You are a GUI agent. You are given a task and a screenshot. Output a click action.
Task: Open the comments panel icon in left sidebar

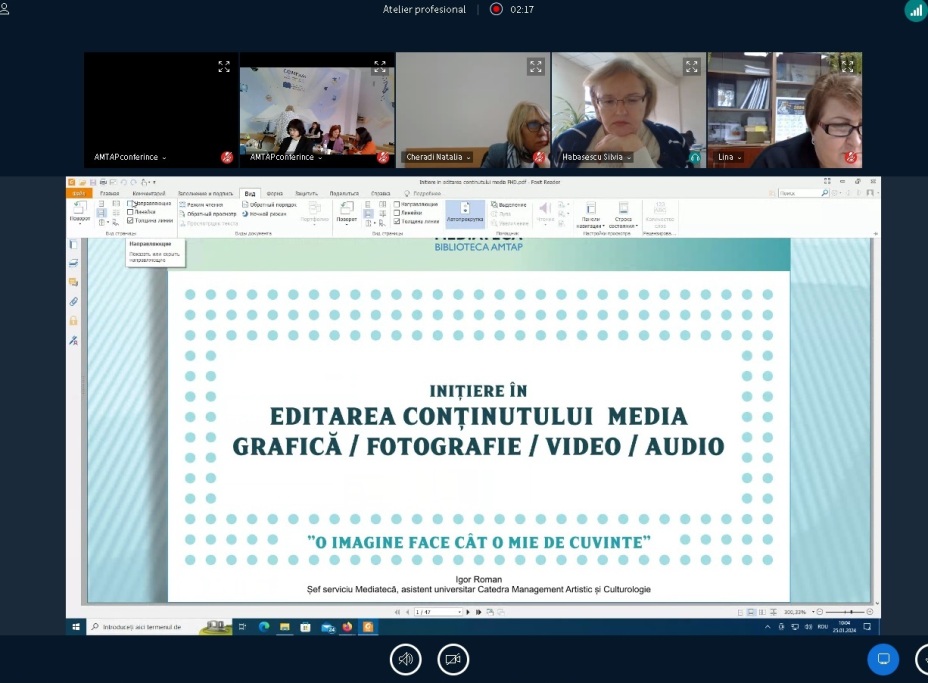tap(73, 282)
